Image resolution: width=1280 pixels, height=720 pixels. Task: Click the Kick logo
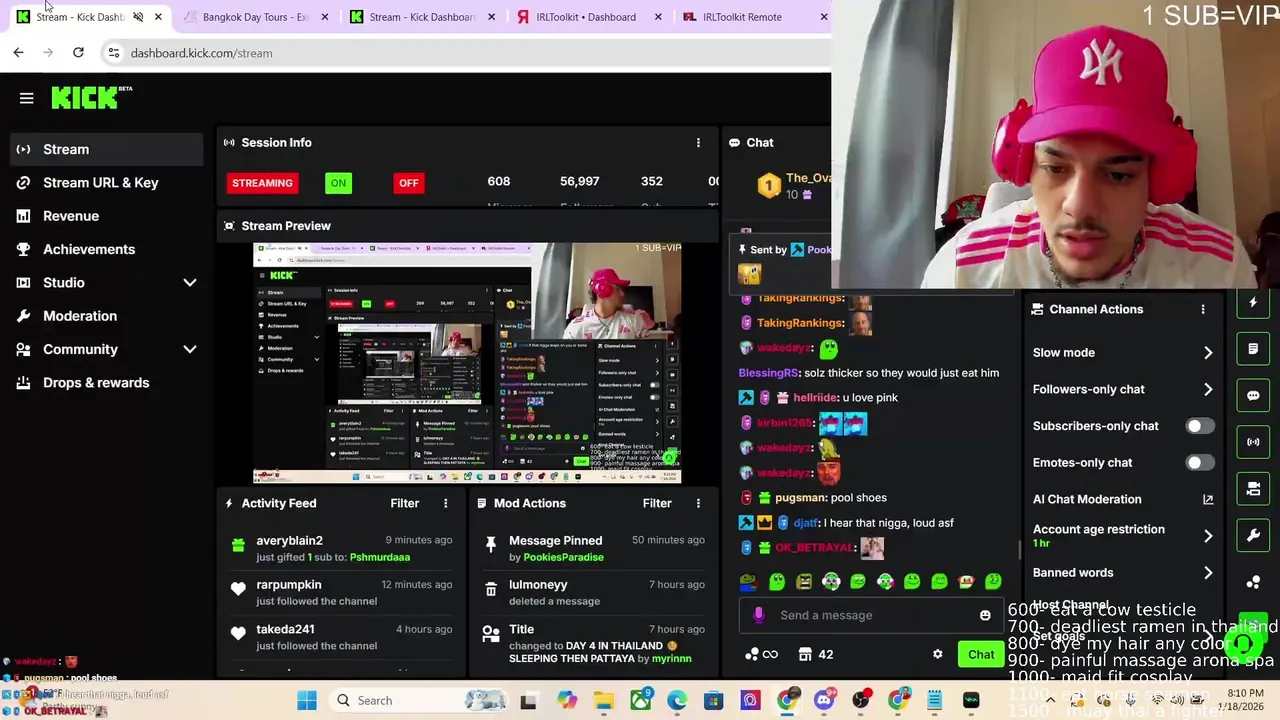[x=91, y=97]
